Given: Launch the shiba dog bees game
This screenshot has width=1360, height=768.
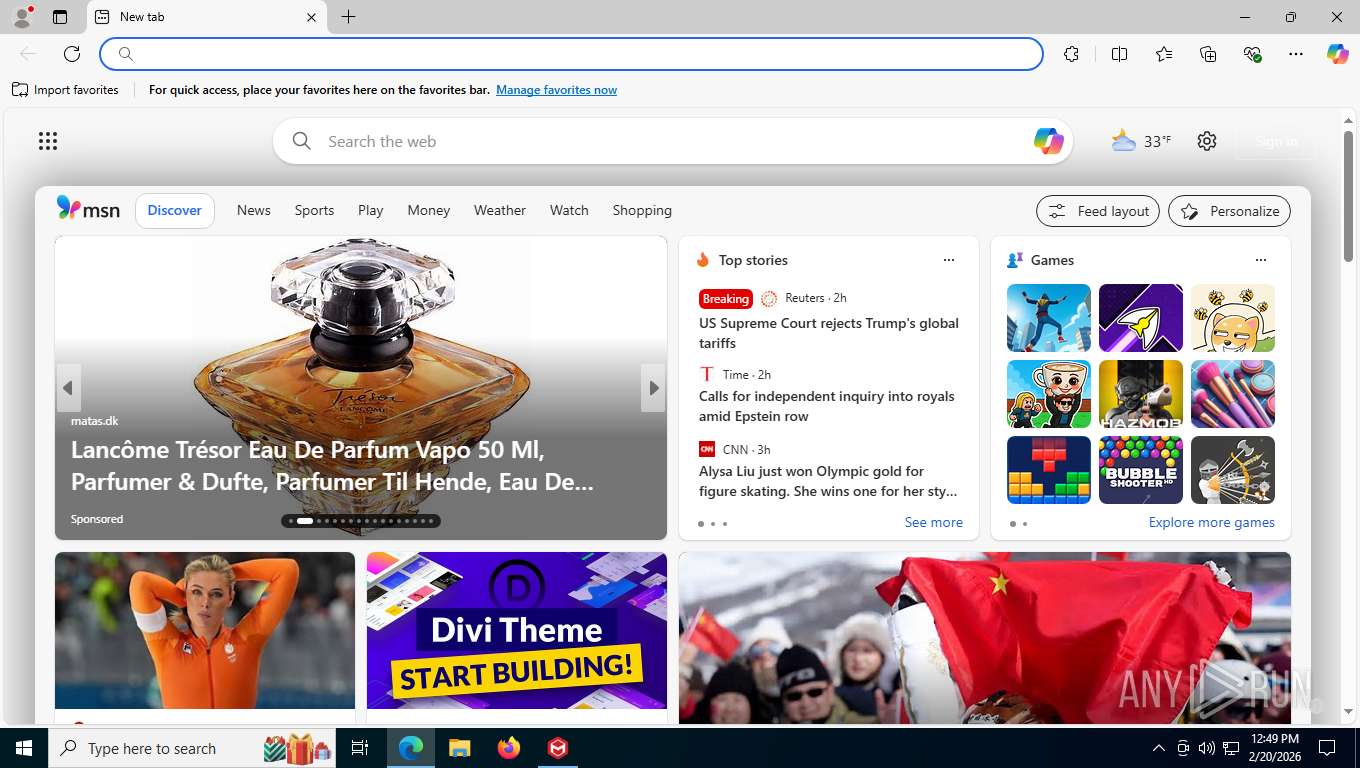Looking at the screenshot, I should click(1233, 318).
